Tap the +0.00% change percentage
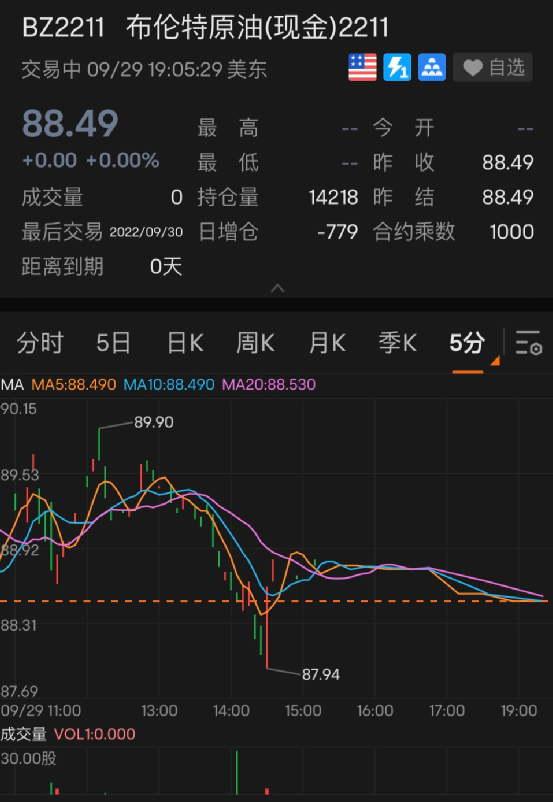The width and height of the screenshot is (553, 802). pyautogui.click(x=122, y=161)
